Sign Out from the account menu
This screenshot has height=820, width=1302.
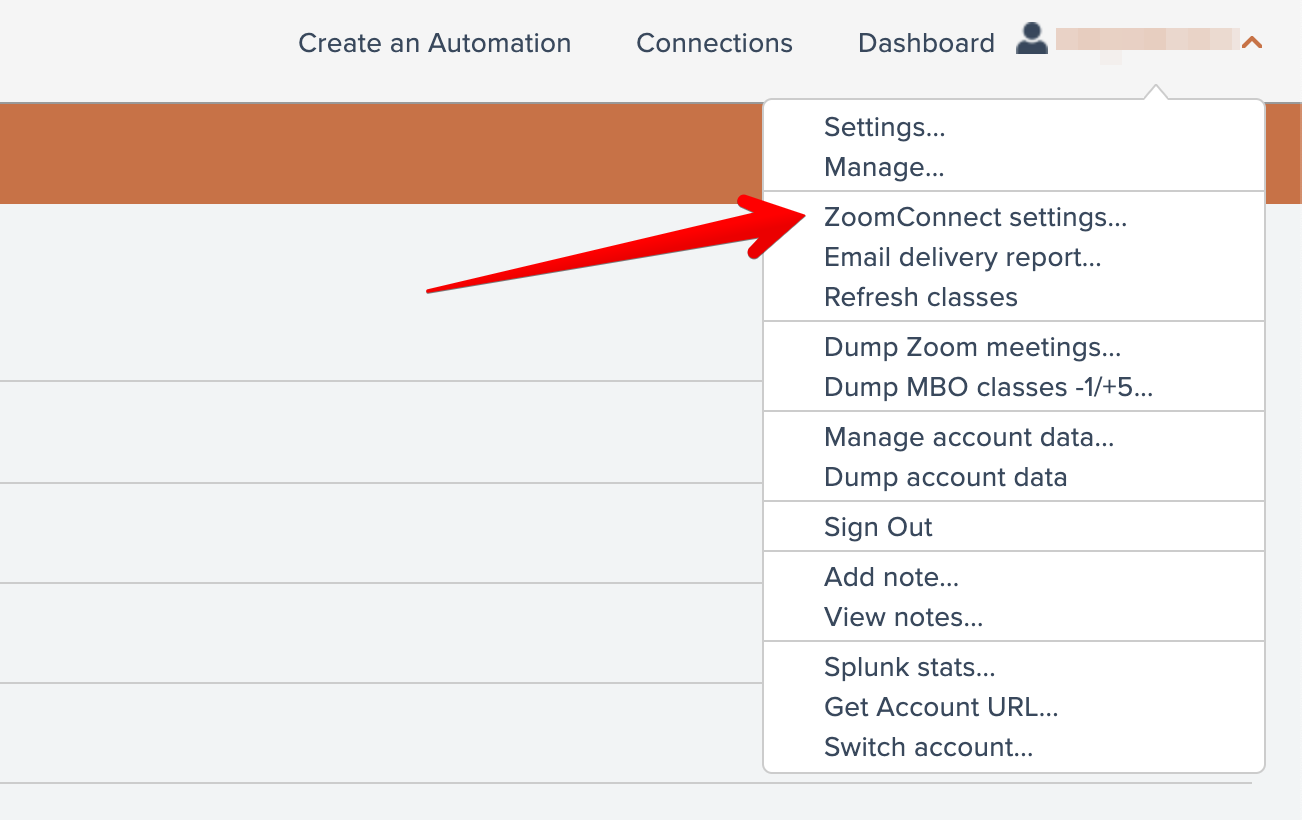pyautogui.click(x=878, y=527)
